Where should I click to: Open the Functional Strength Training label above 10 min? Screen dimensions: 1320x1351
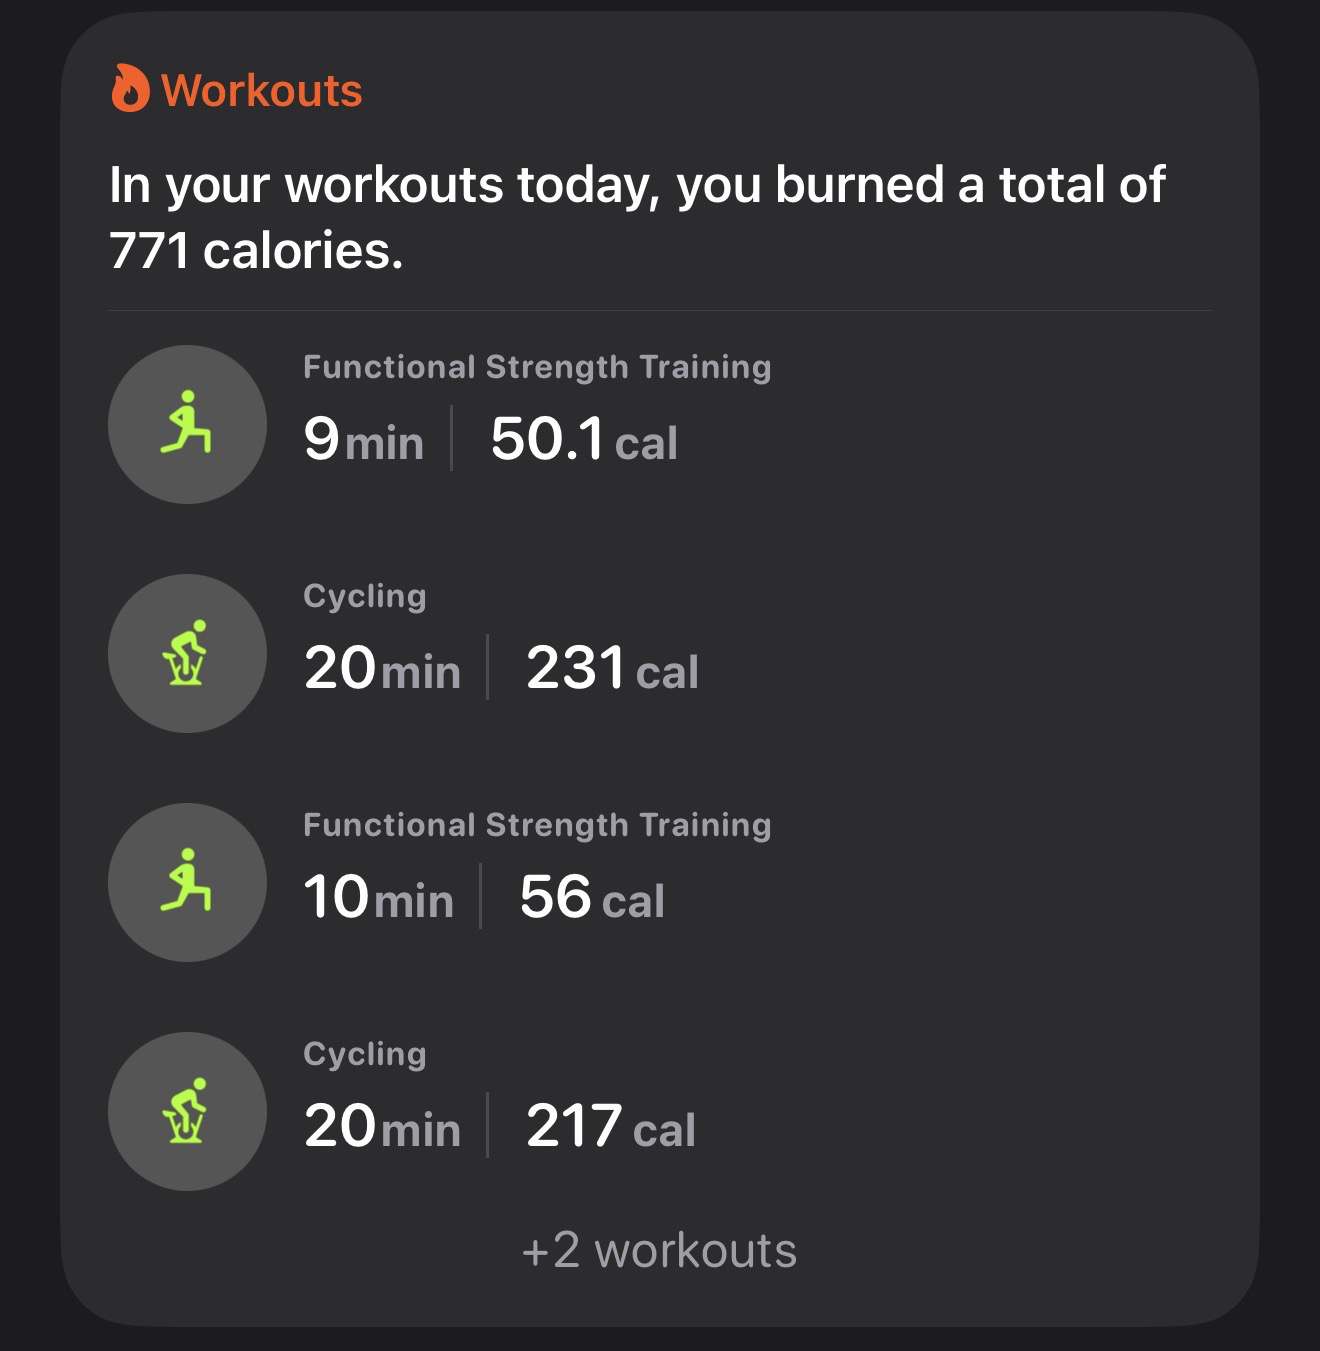pyautogui.click(x=537, y=825)
